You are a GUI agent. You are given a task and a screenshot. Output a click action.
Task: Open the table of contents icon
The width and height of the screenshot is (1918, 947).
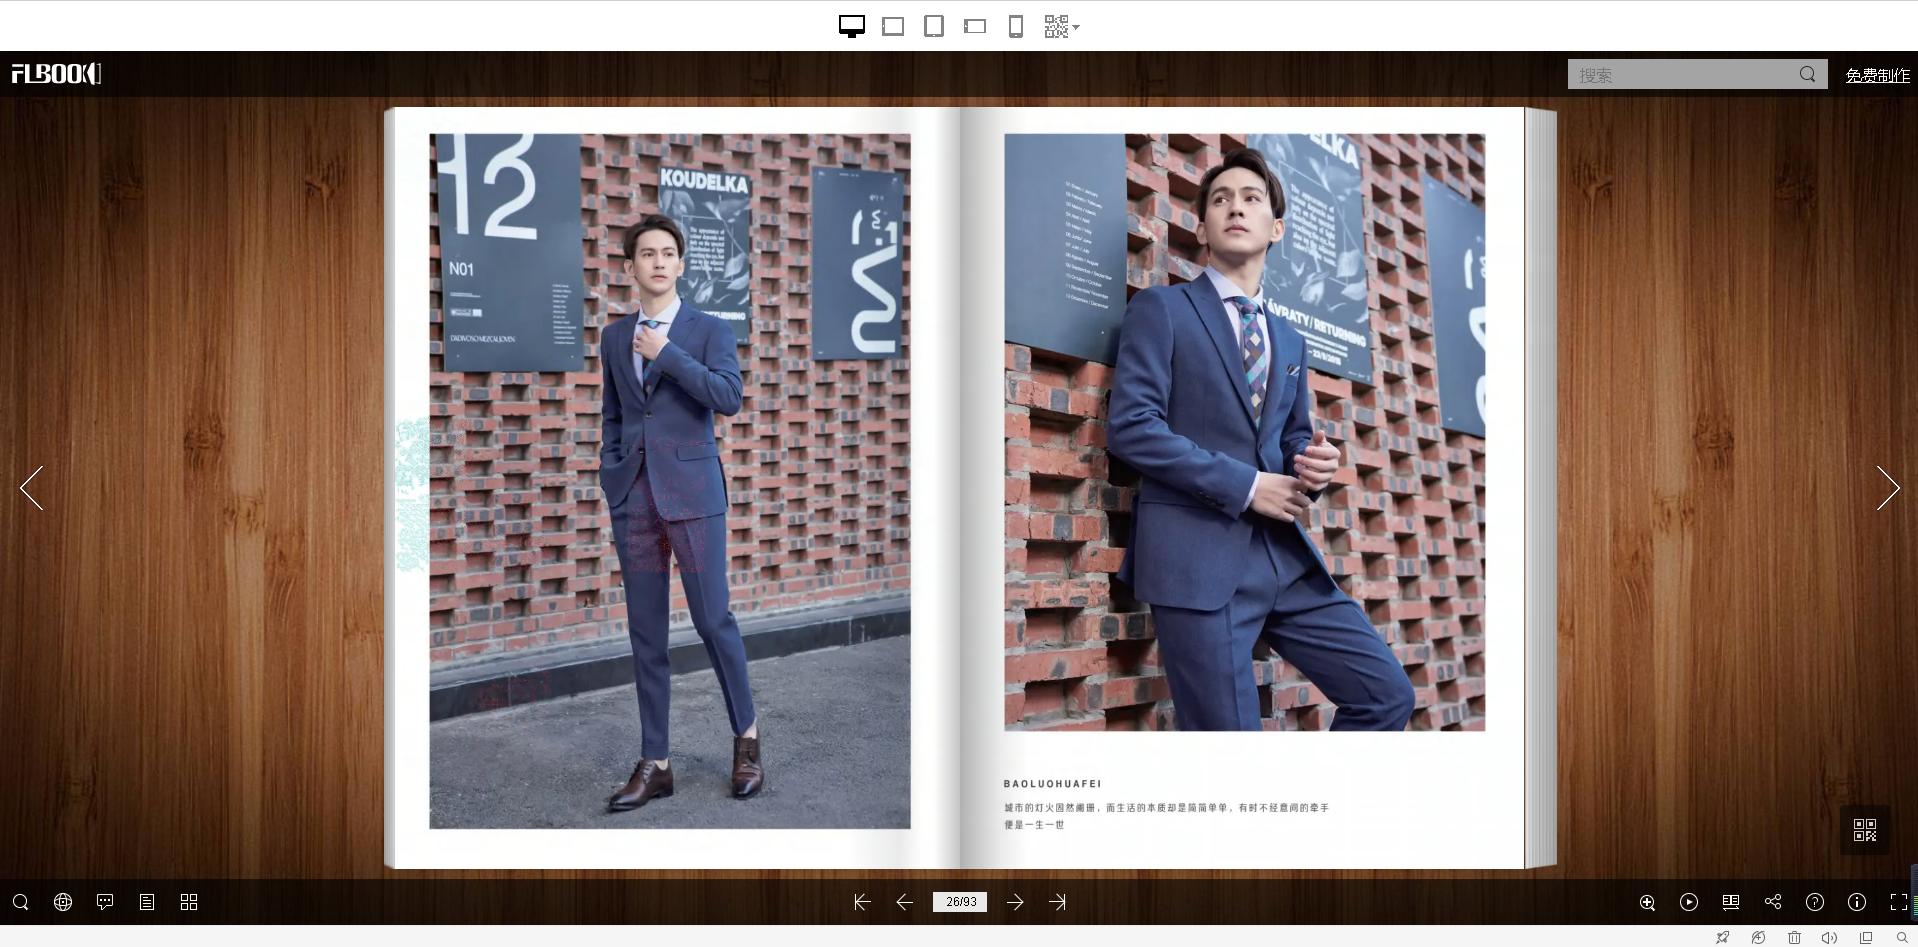tap(147, 902)
